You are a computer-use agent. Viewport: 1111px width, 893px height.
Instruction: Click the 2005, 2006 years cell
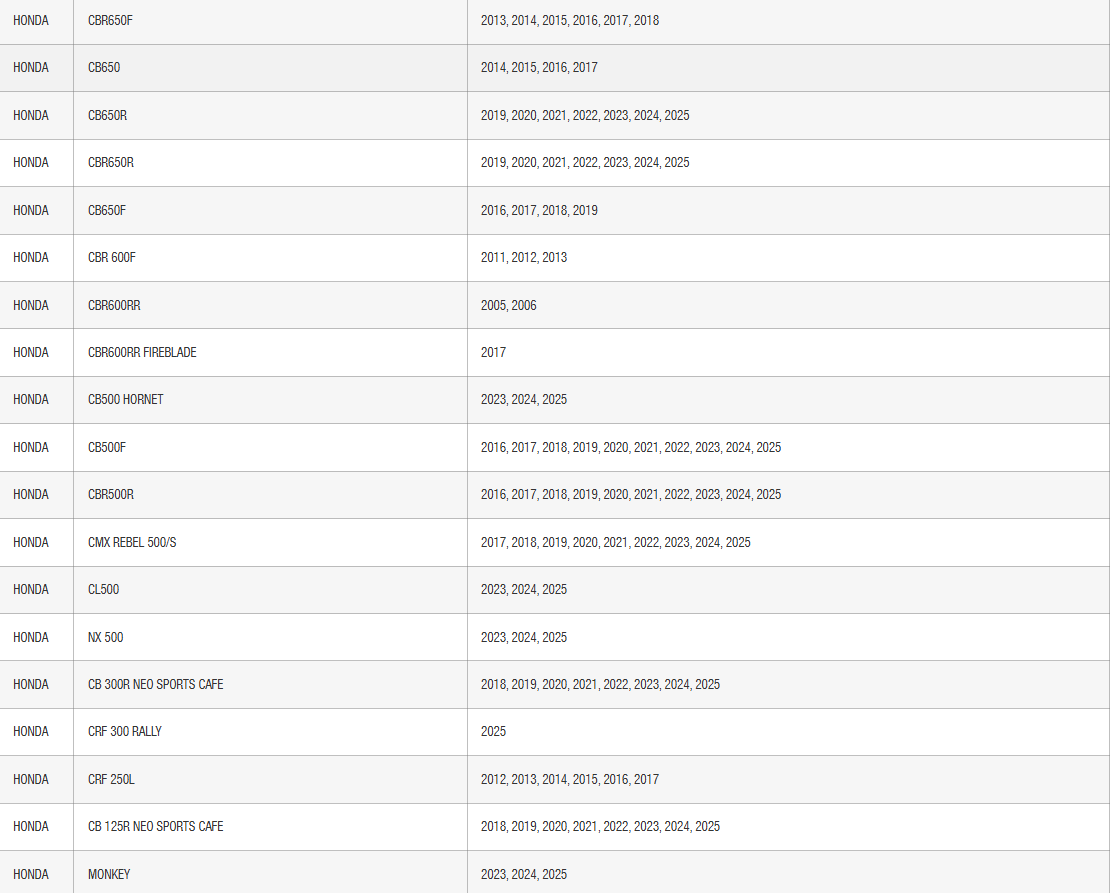508,305
